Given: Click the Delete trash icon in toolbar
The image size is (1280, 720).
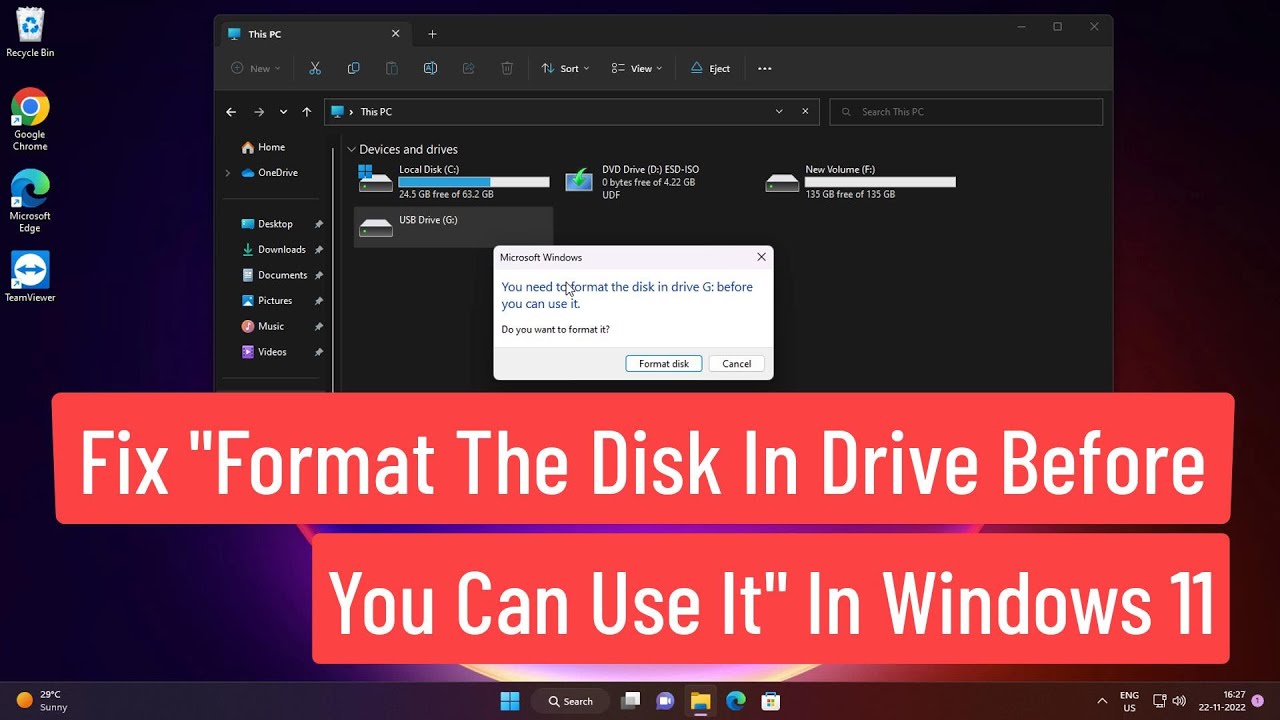Looking at the screenshot, I should (x=507, y=68).
